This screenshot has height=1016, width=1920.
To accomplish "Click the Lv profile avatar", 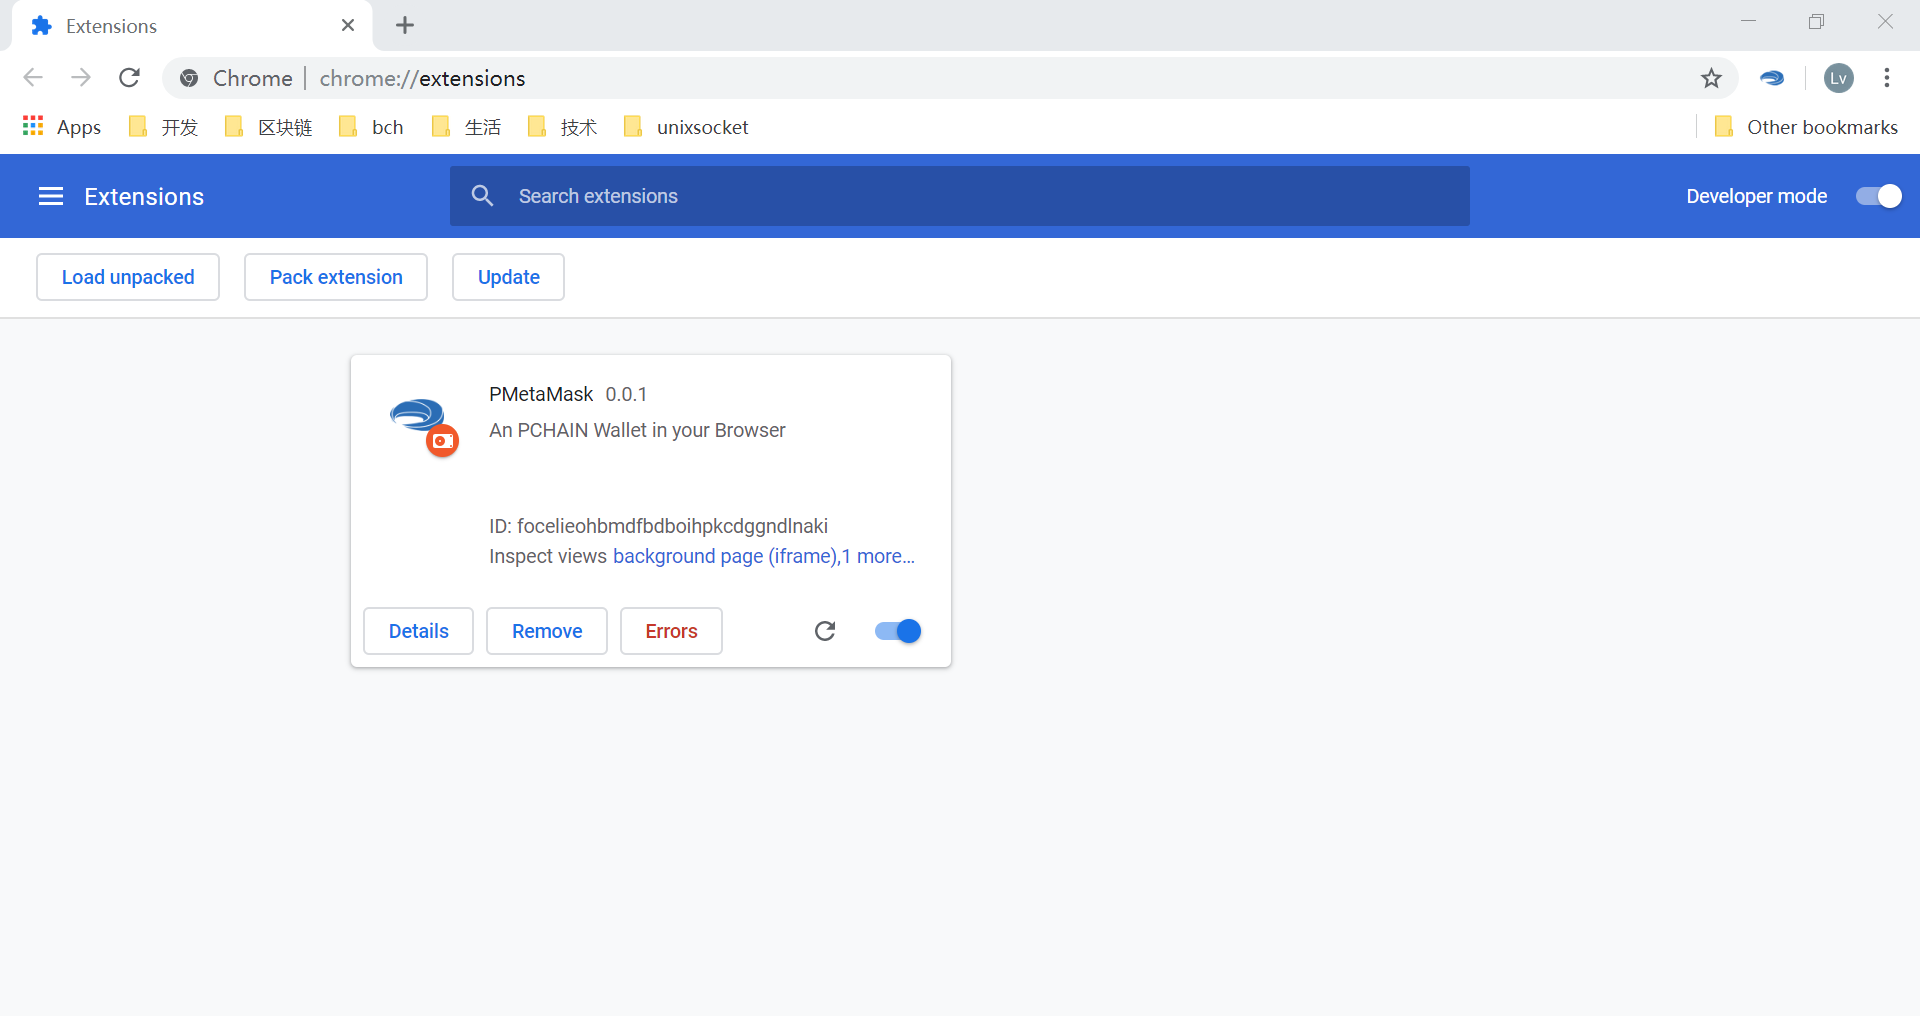I will tap(1838, 78).
